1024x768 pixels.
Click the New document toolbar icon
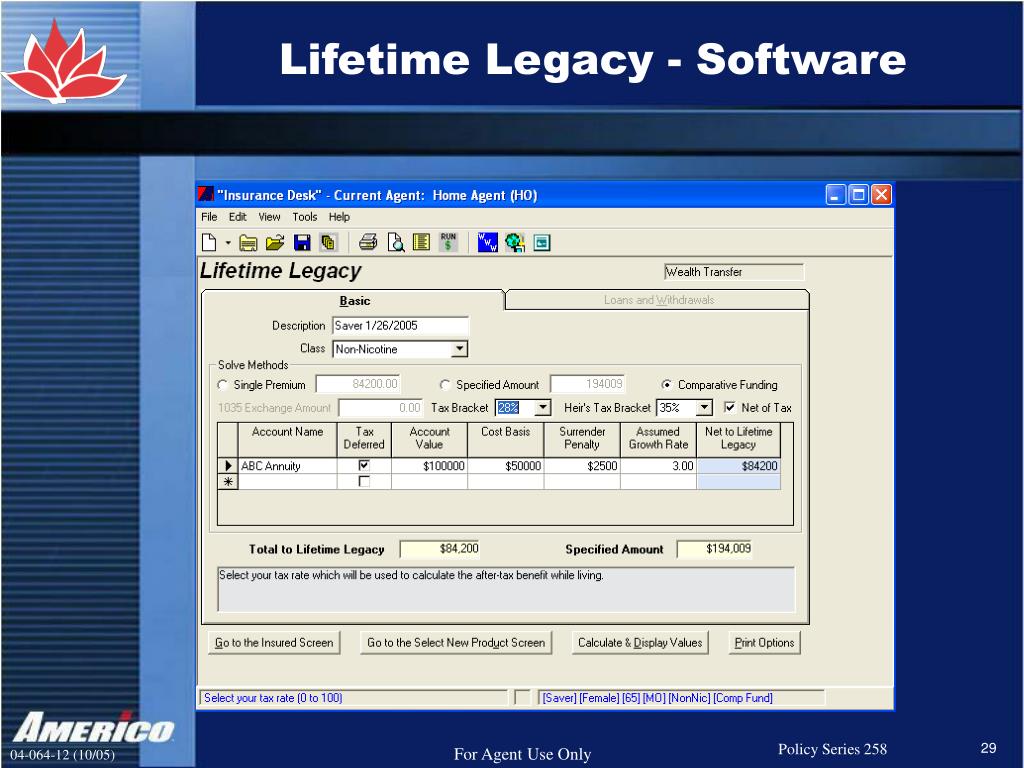[209, 242]
